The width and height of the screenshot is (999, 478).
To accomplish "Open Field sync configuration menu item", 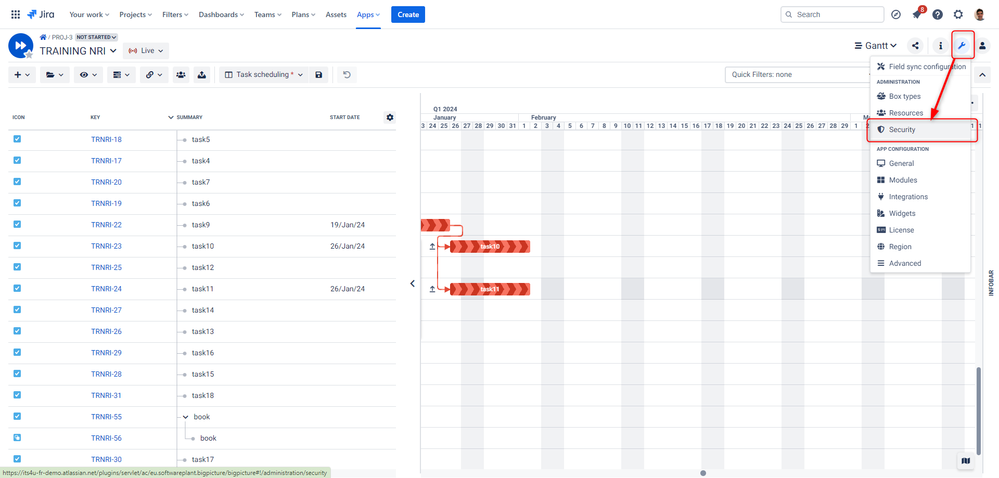I will (920, 67).
